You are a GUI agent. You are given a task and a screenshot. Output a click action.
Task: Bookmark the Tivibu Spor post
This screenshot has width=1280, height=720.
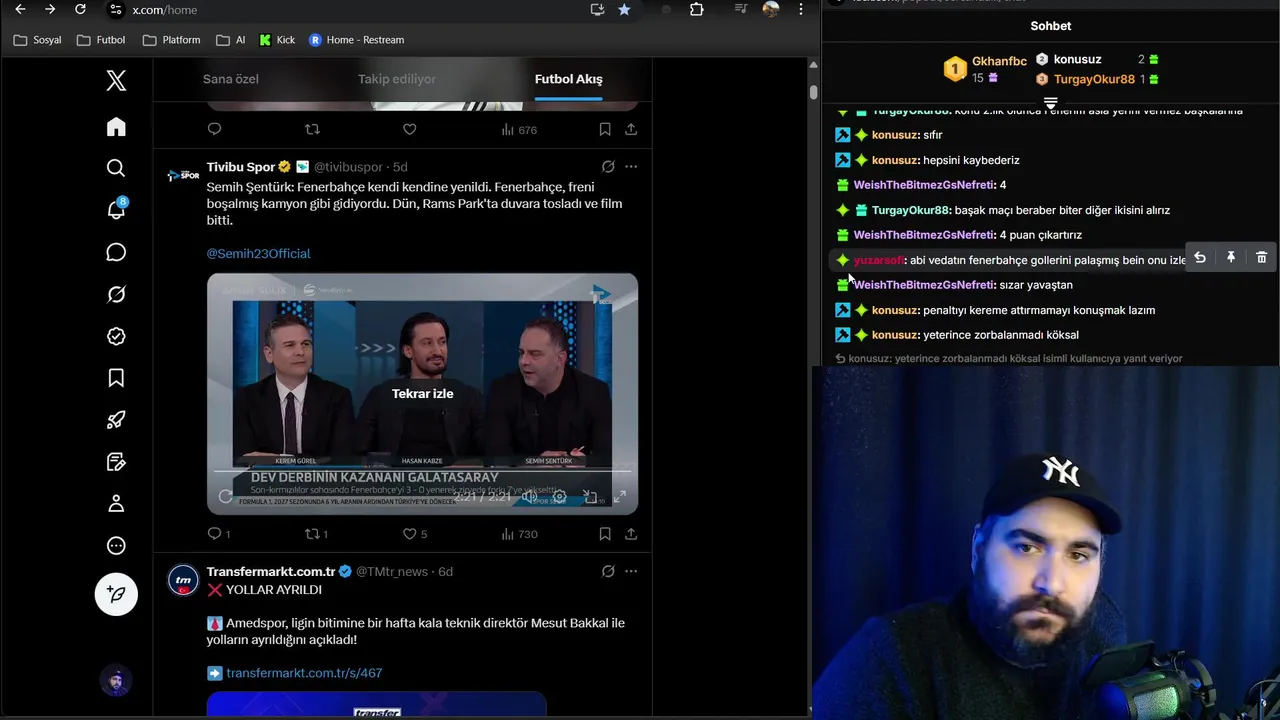pyautogui.click(x=605, y=534)
